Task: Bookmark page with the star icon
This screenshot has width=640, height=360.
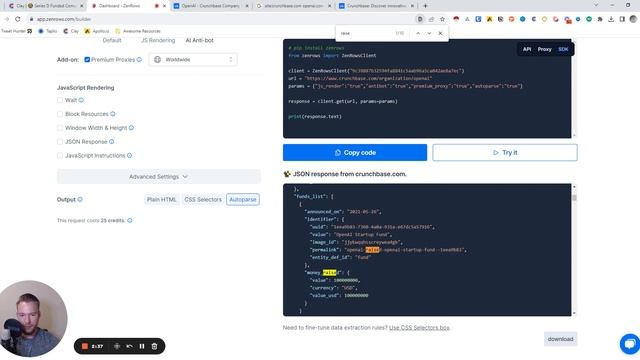Action: tap(442, 19)
